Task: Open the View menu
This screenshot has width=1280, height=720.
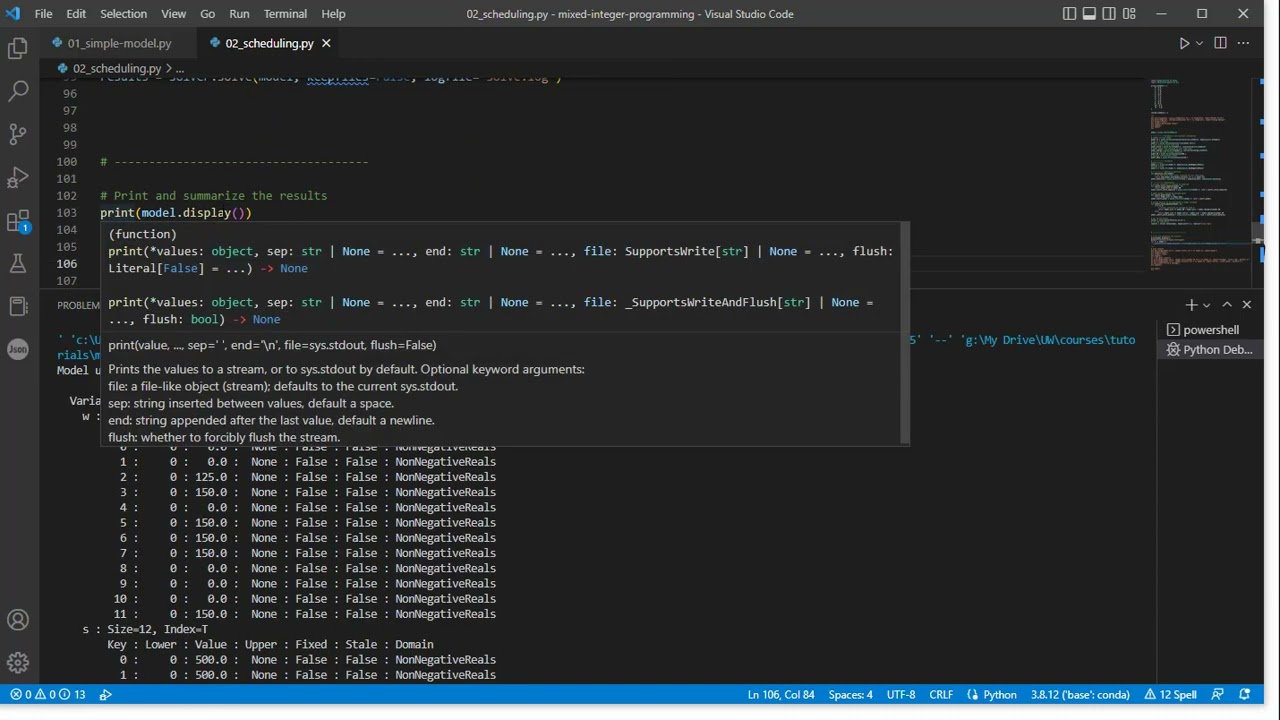Action: (x=174, y=14)
